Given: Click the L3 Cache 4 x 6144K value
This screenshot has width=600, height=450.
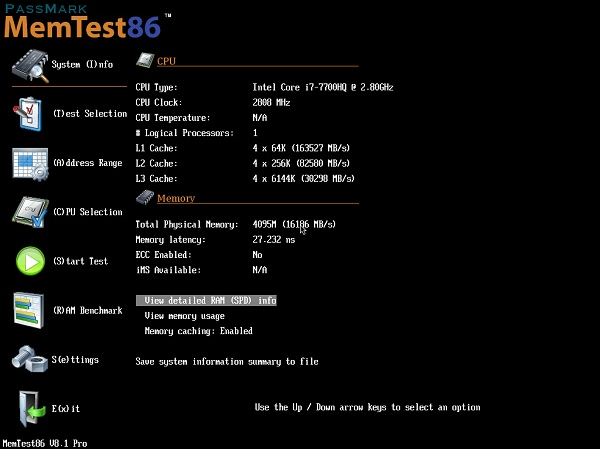Looking at the screenshot, I should click(303, 179).
